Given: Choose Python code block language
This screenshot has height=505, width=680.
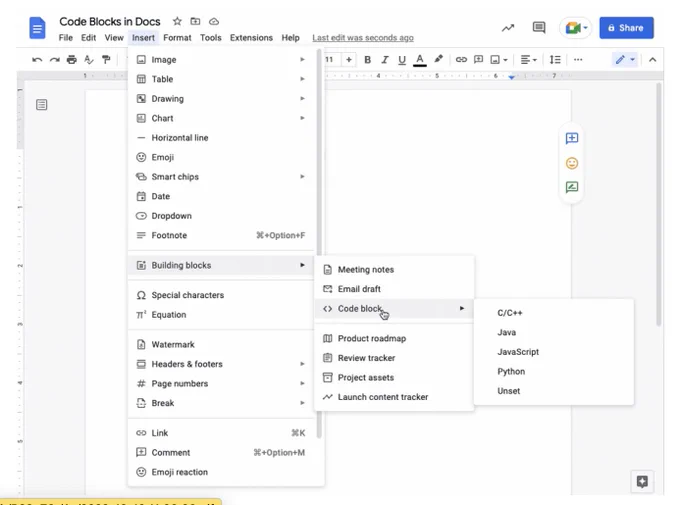Looking at the screenshot, I should (x=554, y=371).
